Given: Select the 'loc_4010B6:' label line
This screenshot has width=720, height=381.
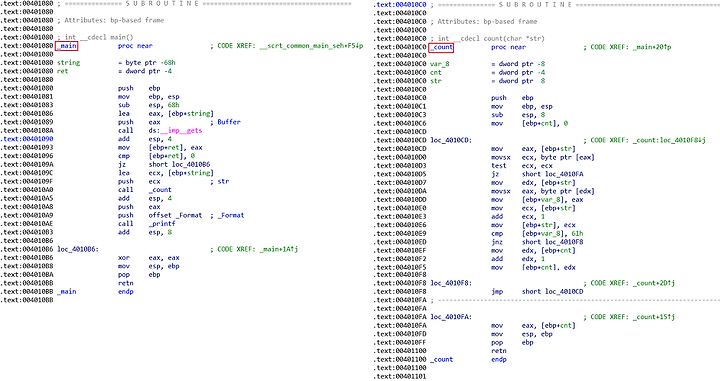Looking at the screenshot, I should tap(78, 249).
